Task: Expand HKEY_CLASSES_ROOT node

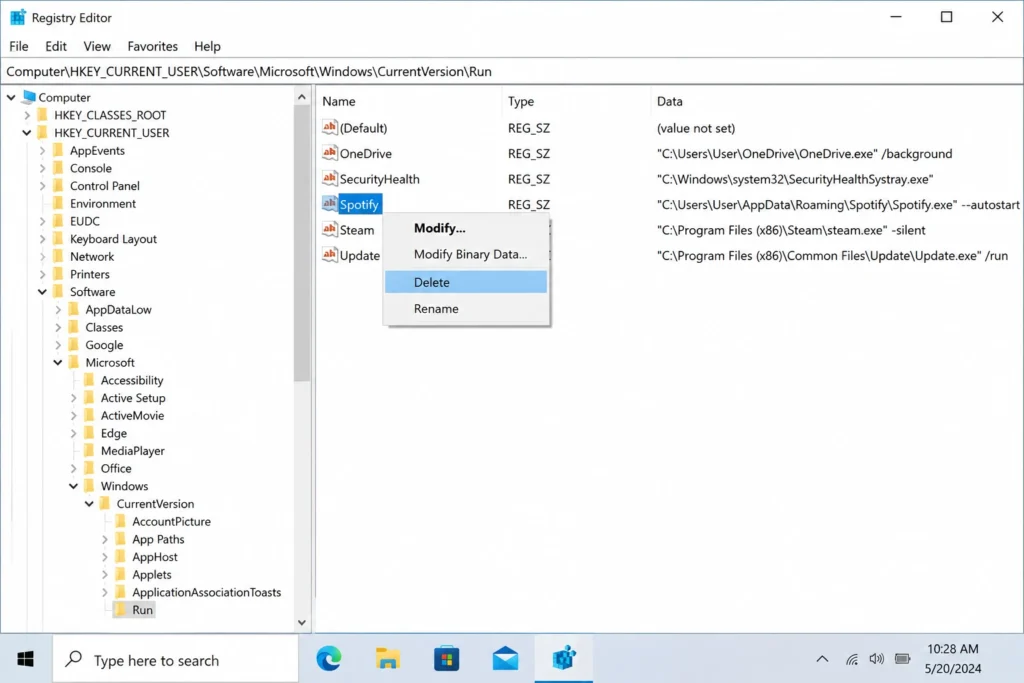Action: tap(27, 115)
